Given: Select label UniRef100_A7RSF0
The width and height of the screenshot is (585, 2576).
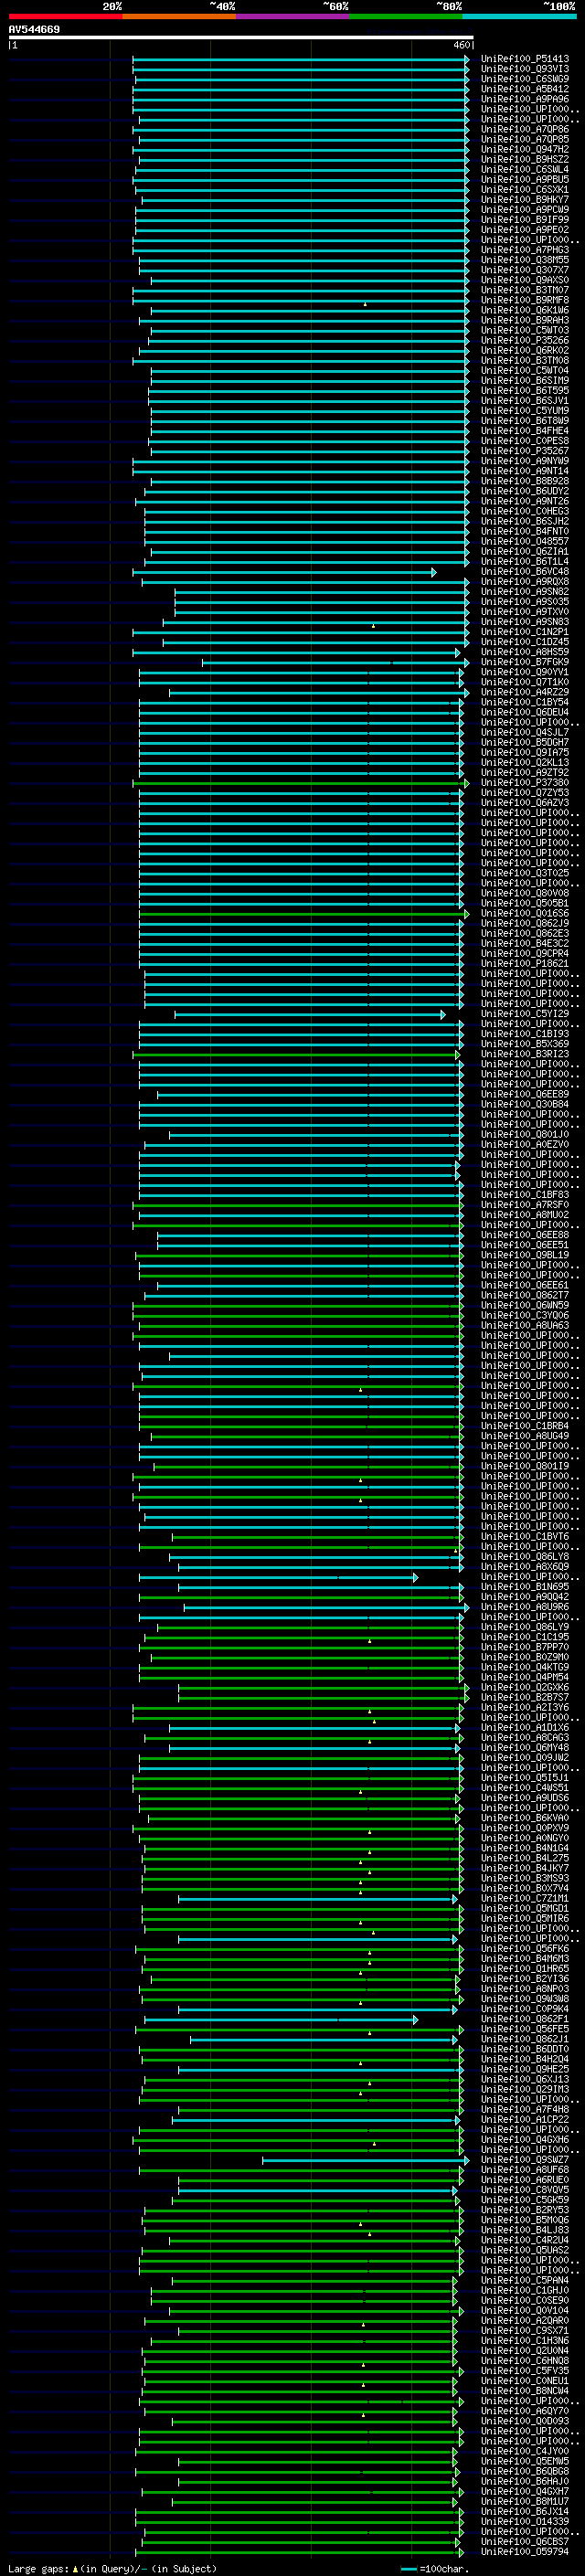Looking at the screenshot, I should [x=525, y=1205].
